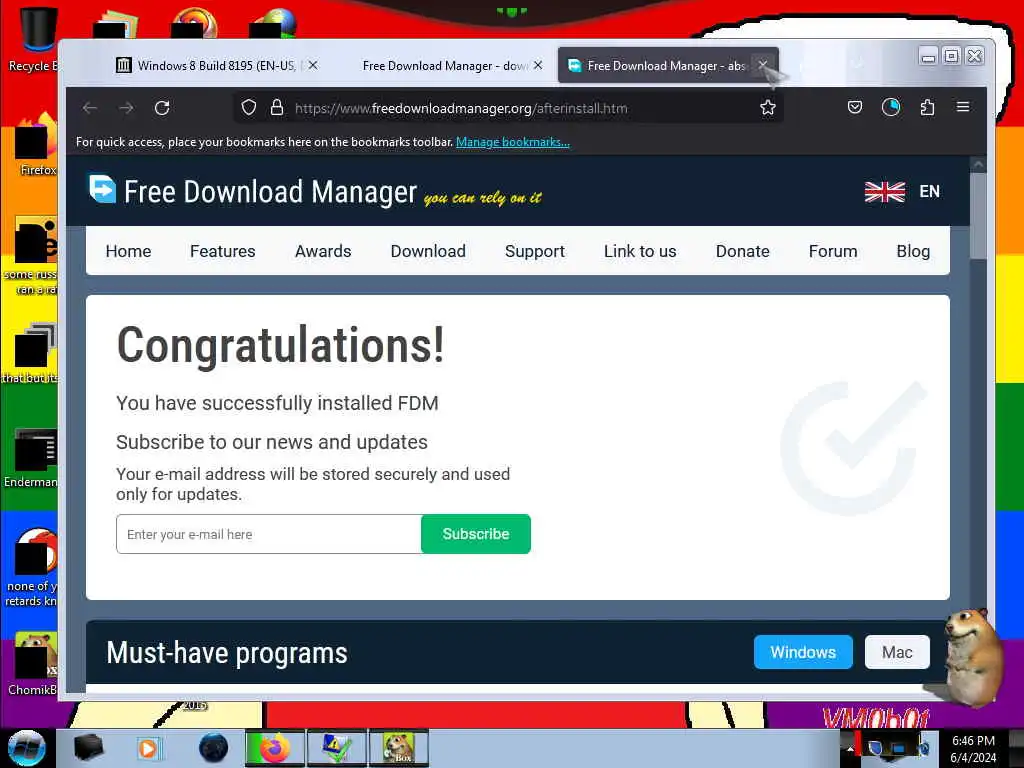Click the hamster desktop mascot
The width and height of the screenshot is (1024, 768).
coord(972,656)
